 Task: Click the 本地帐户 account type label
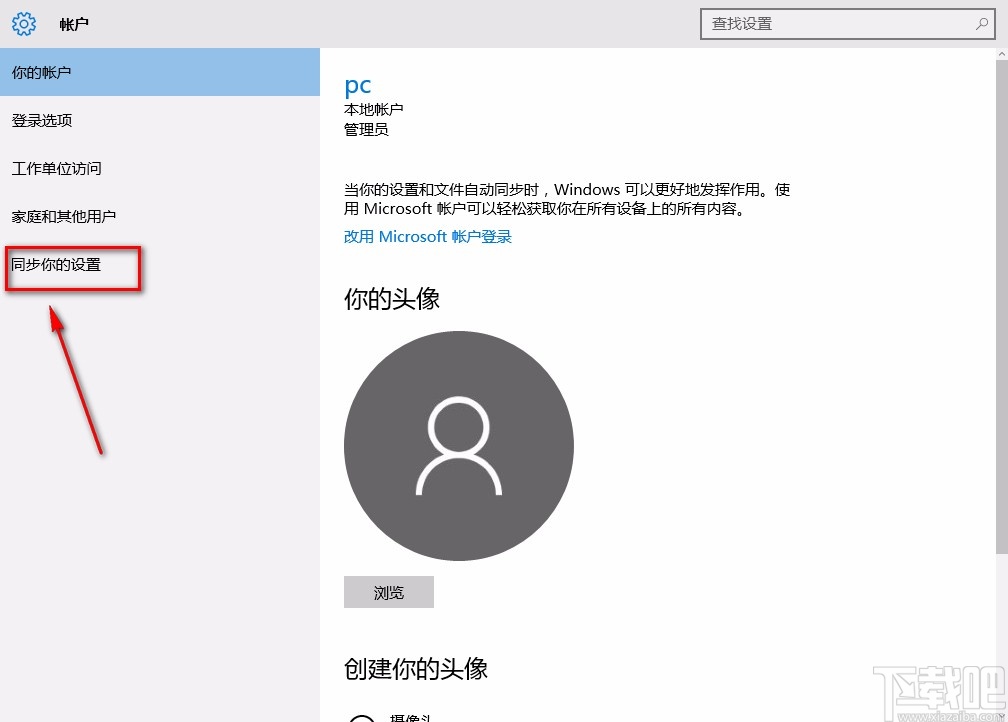coord(374,108)
